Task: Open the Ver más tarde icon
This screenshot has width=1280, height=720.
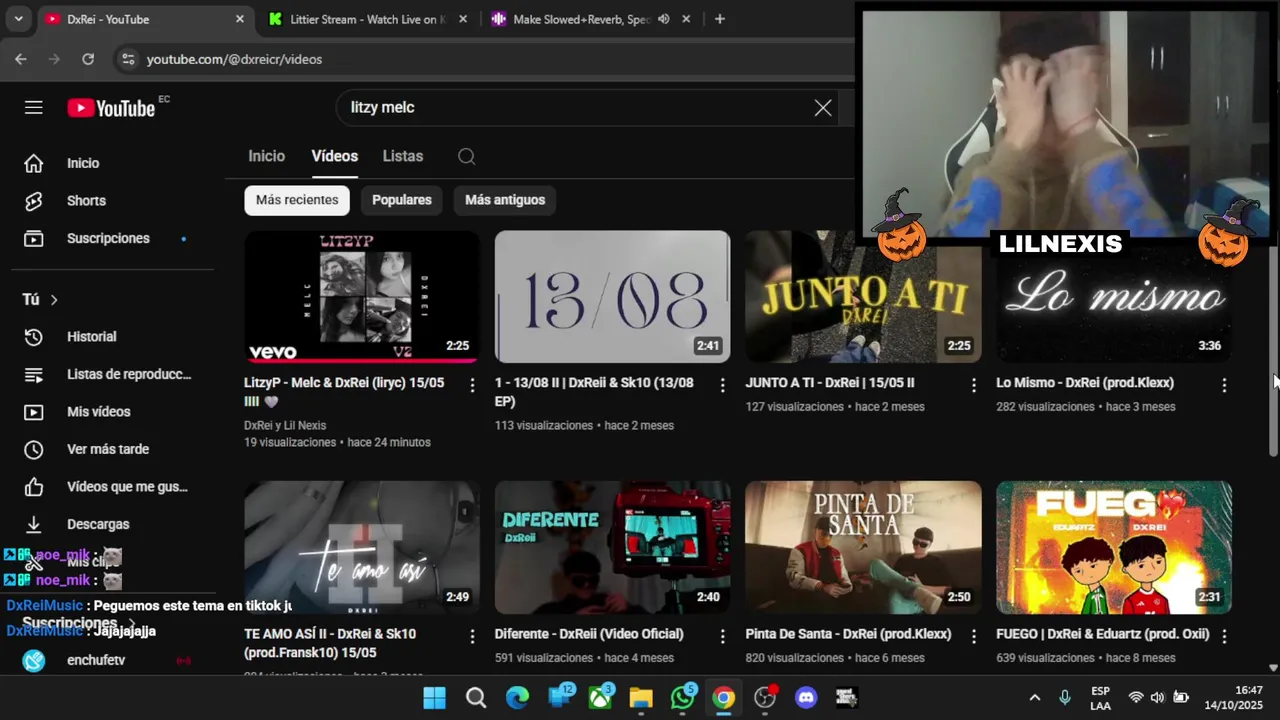Action: (34, 449)
